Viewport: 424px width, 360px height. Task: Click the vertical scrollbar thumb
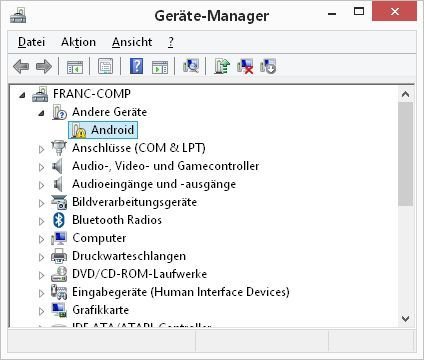[405, 154]
